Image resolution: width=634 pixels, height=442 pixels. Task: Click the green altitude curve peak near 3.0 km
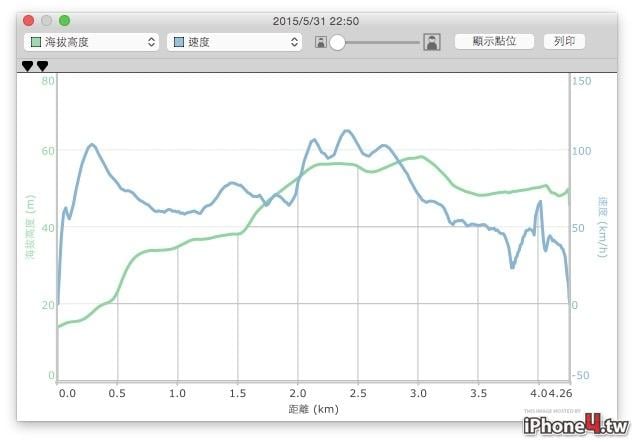[421, 157]
